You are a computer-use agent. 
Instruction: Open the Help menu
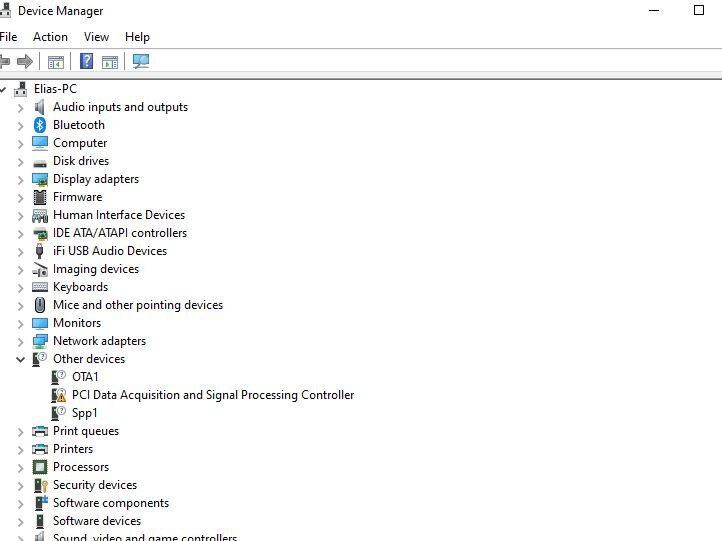[137, 37]
